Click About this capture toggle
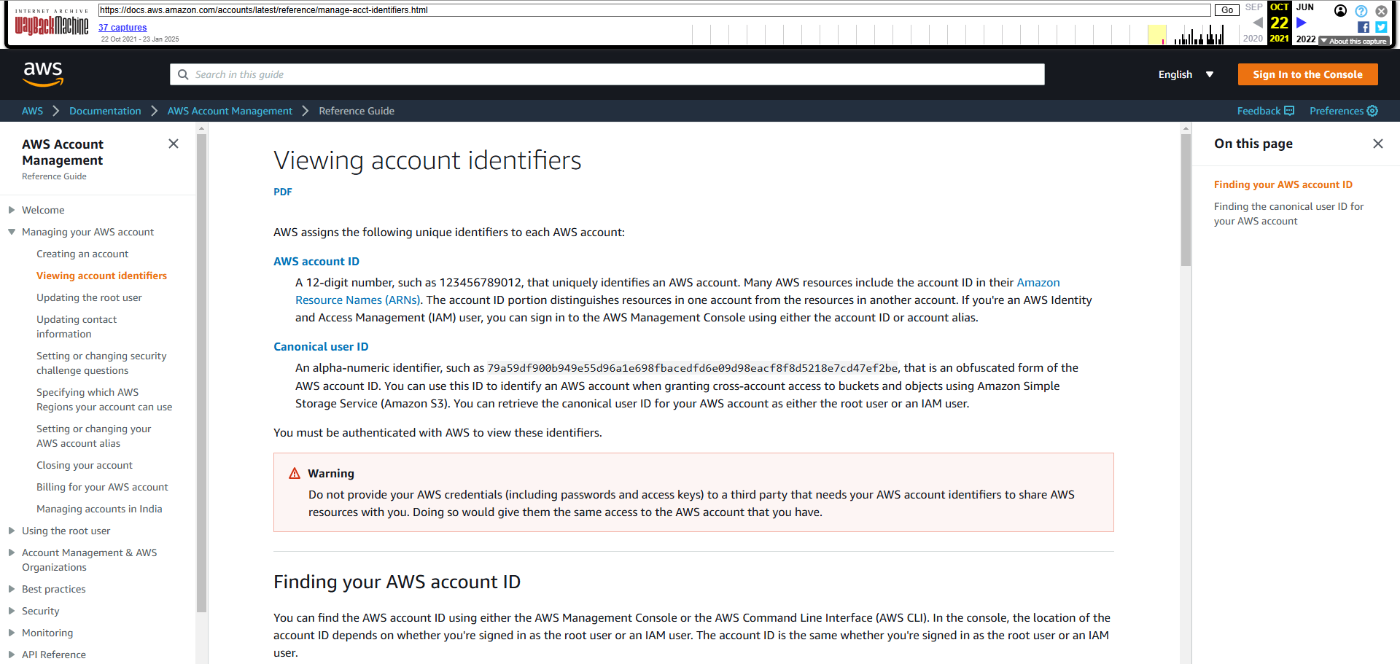 (1353, 41)
